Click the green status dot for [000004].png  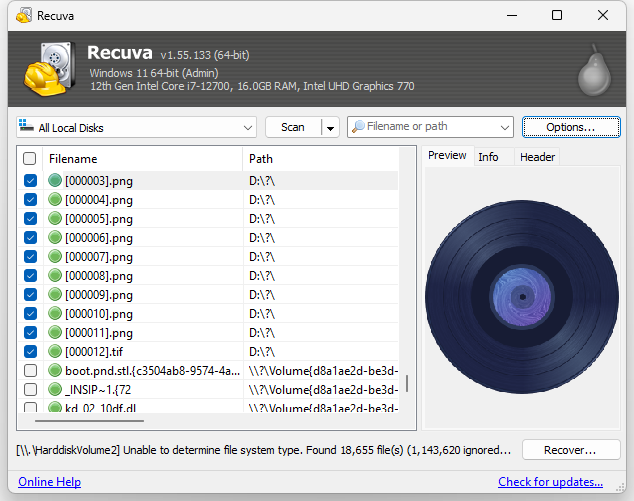coord(55,199)
